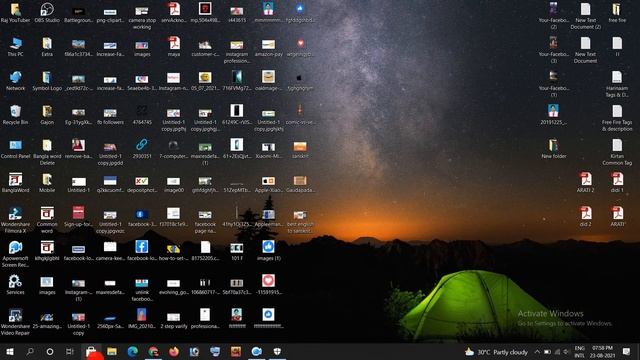Select the best english to sanskrit file
640x360 pixels.
tap(300, 215)
